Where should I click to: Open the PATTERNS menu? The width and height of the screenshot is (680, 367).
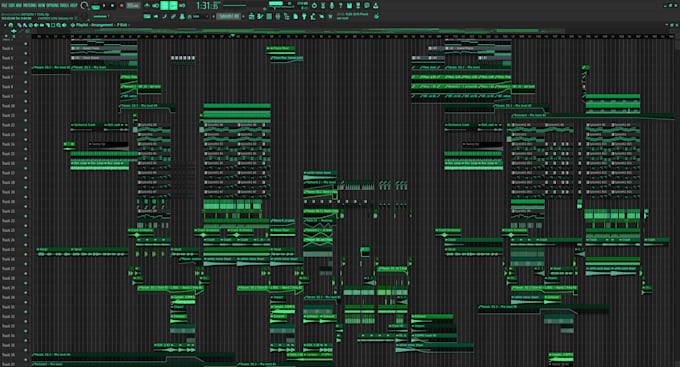[x=30, y=5]
